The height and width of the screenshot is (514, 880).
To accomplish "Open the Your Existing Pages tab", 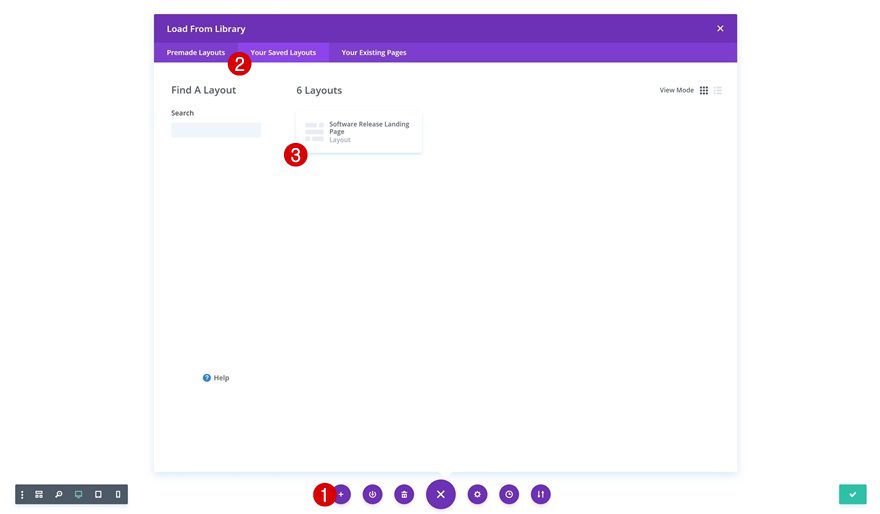I will point(374,52).
